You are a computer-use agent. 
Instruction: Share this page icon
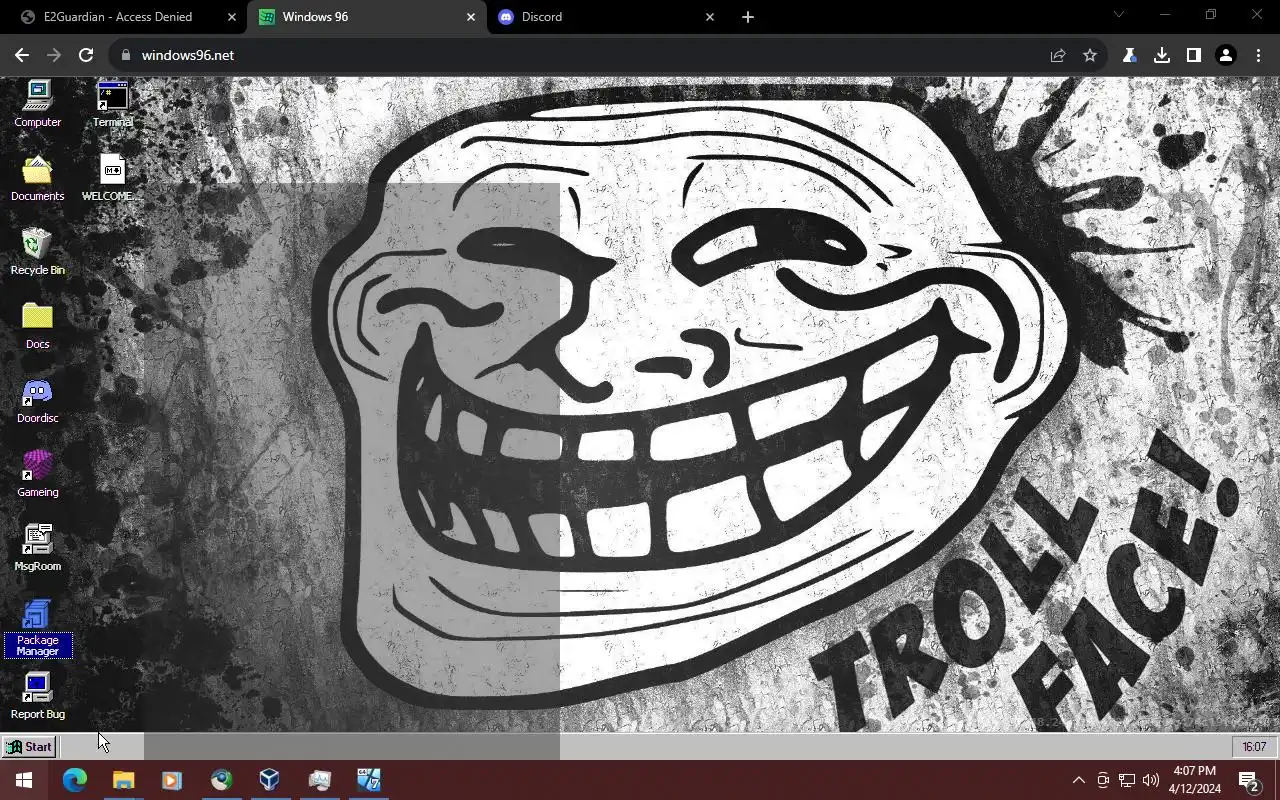1058,55
